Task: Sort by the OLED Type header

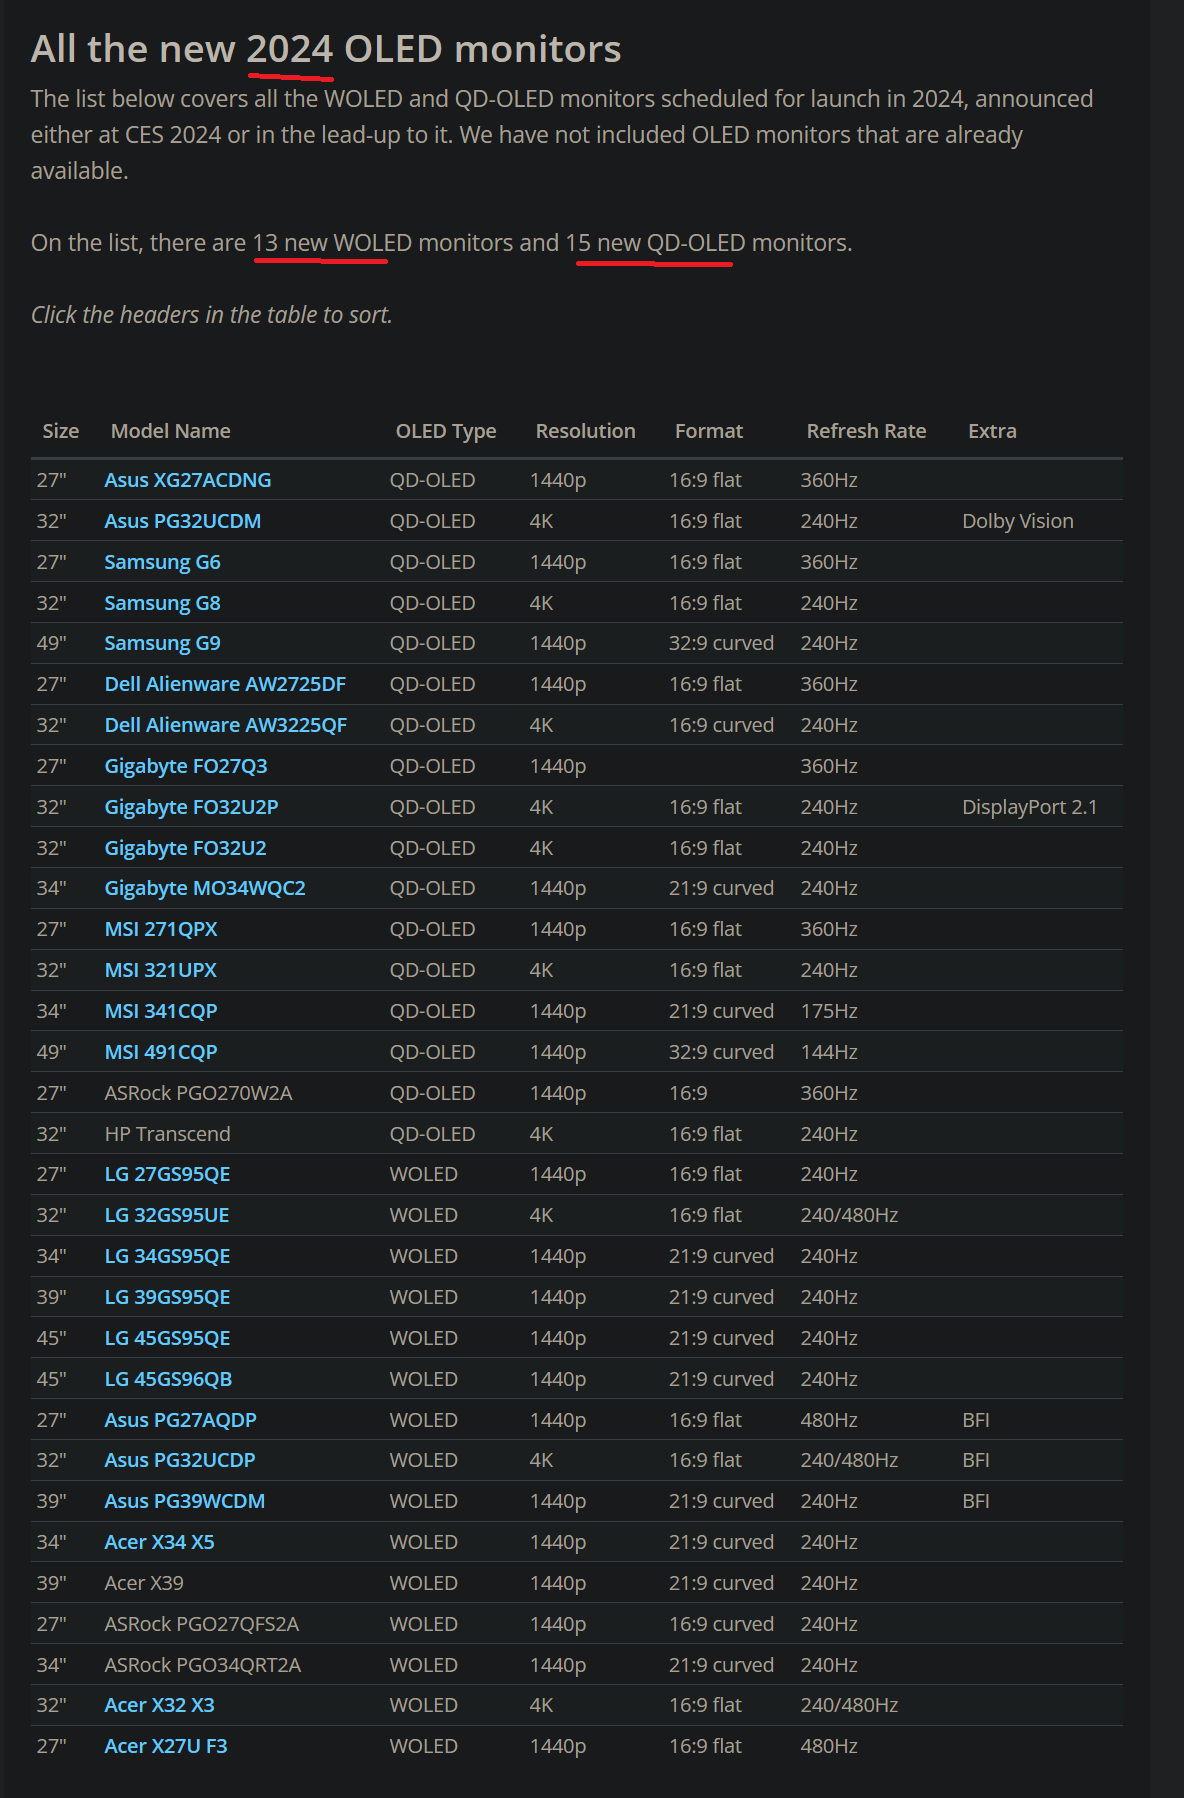Action: (x=445, y=431)
